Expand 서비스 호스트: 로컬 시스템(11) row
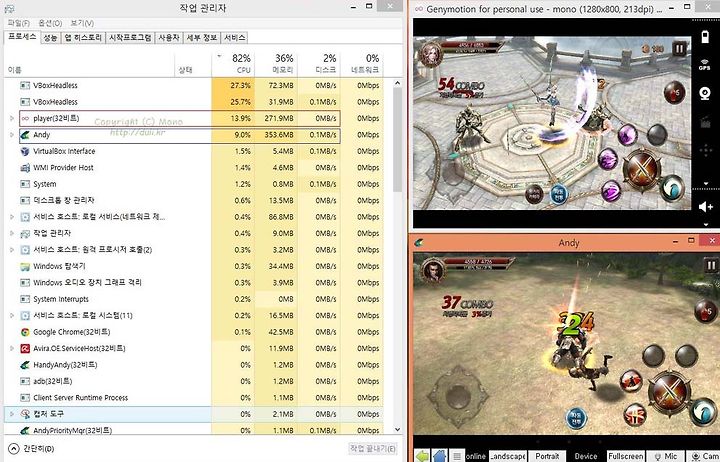The height and width of the screenshot is (462, 720). pyautogui.click(x=12, y=316)
